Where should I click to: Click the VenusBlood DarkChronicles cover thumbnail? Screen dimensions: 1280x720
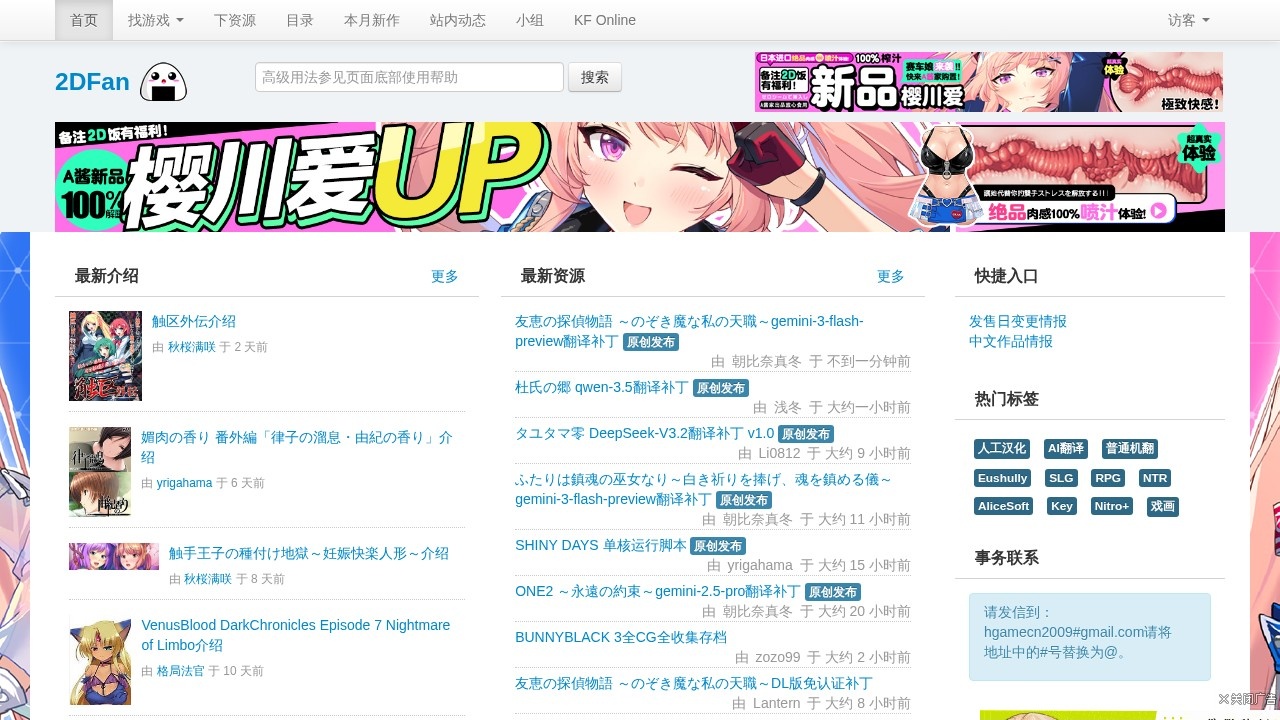pos(100,662)
